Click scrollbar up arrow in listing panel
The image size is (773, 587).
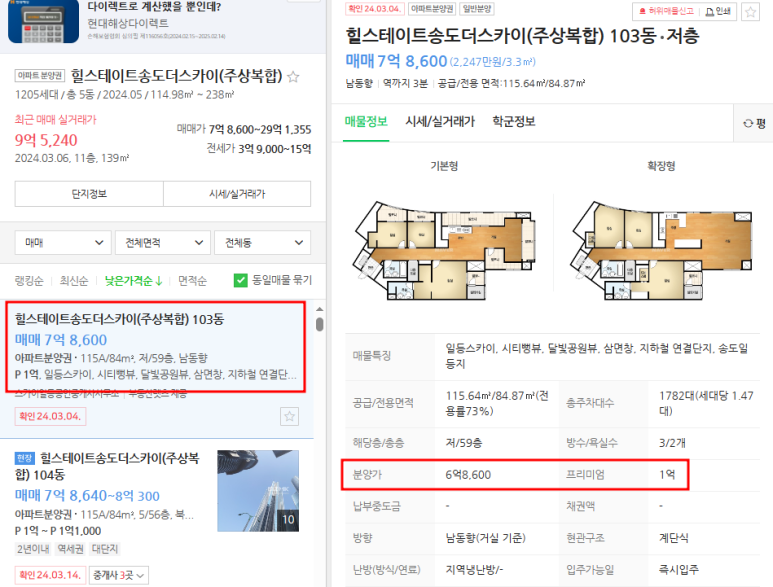pos(319,309)
